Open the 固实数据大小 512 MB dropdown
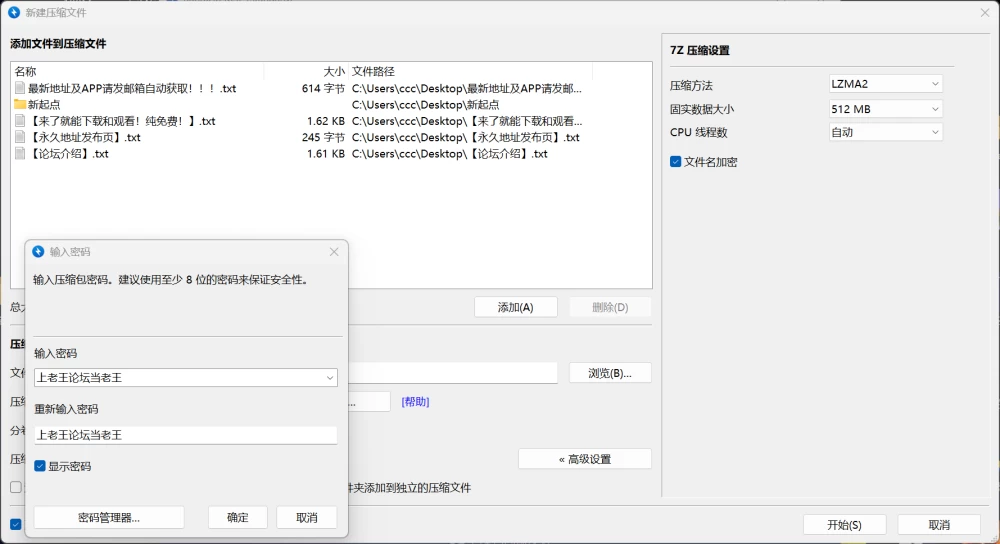This screenshot has height=544, width=1000. pos(885,109)
